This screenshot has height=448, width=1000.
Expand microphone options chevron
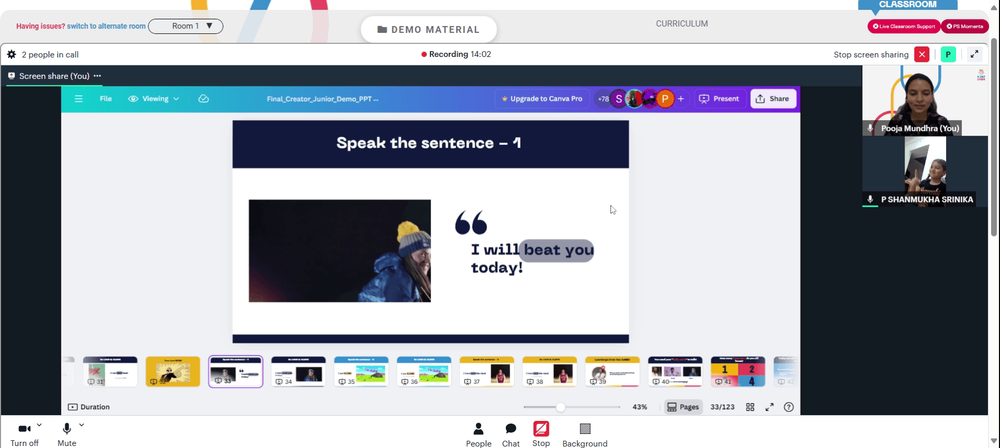coord(81,425)
